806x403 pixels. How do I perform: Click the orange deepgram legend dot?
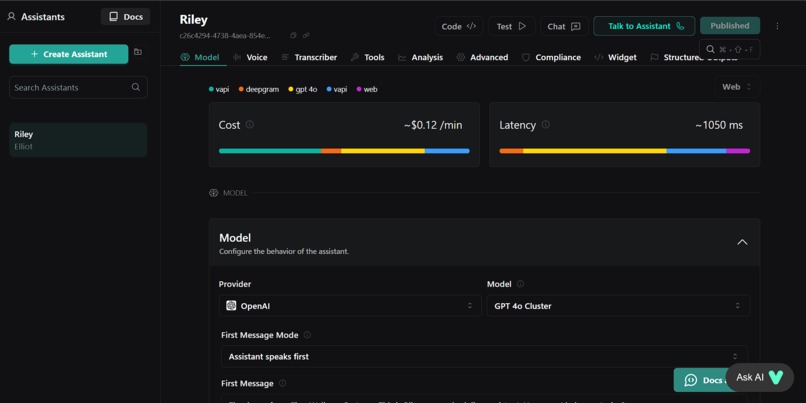coord(241,89)
